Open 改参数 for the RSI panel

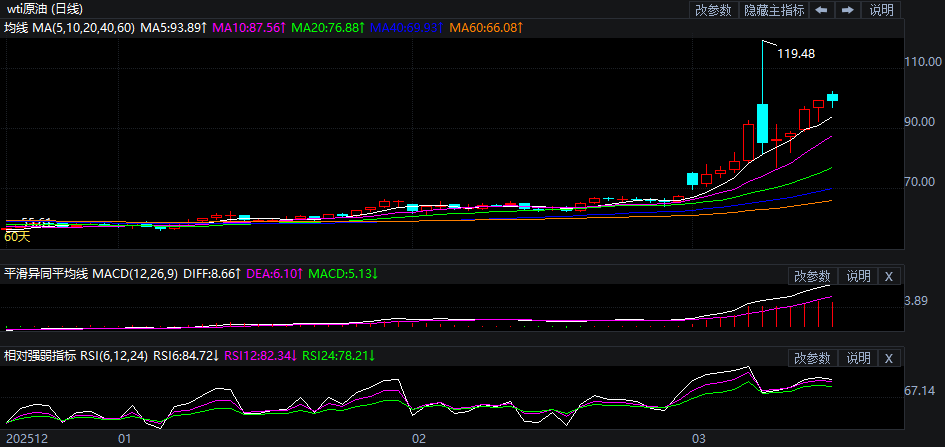pos(812,358)
